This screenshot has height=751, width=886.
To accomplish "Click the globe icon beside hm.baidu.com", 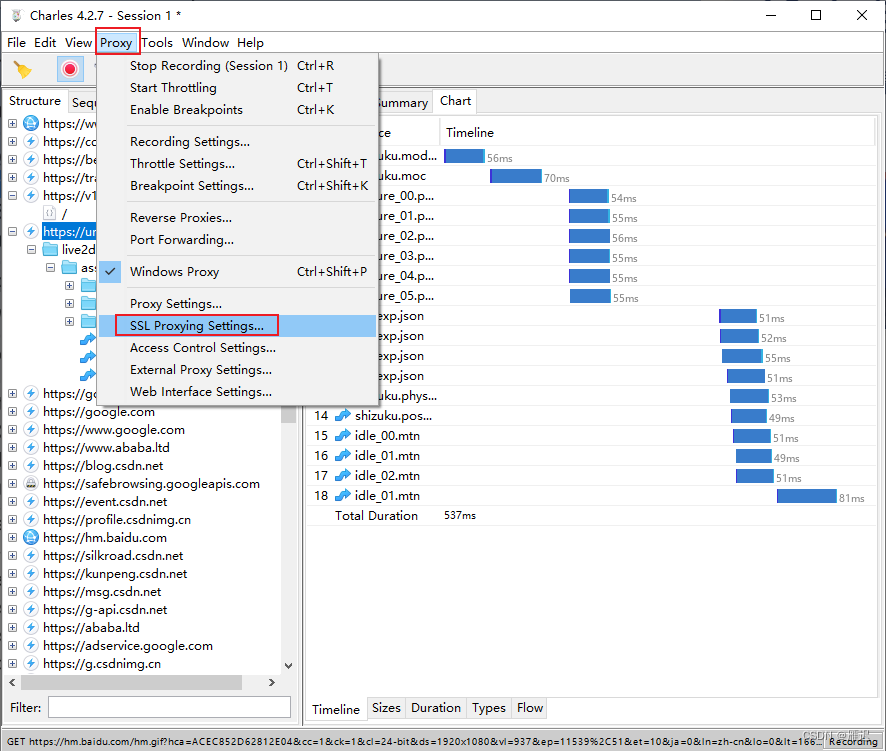I will 31,537.
